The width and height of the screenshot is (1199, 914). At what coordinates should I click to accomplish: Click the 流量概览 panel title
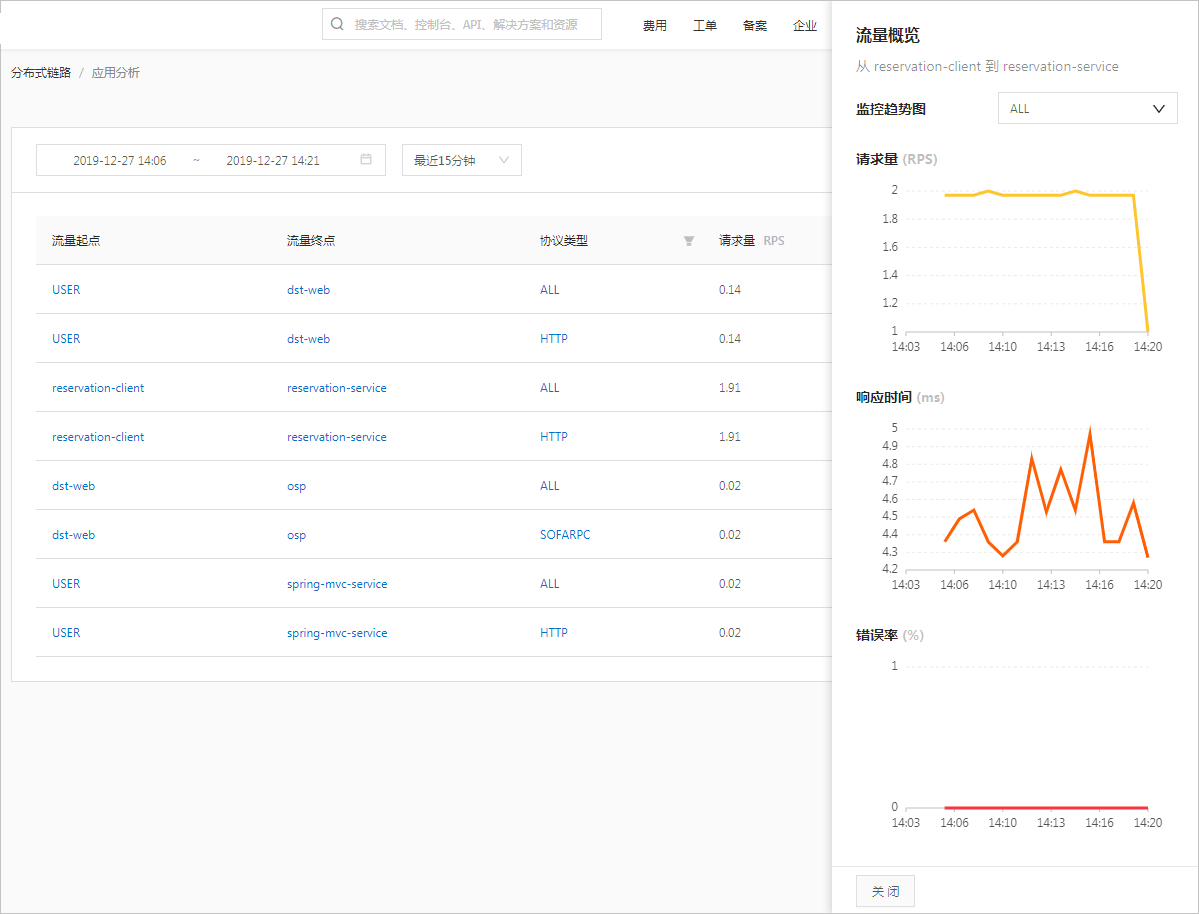coord(887,35)
